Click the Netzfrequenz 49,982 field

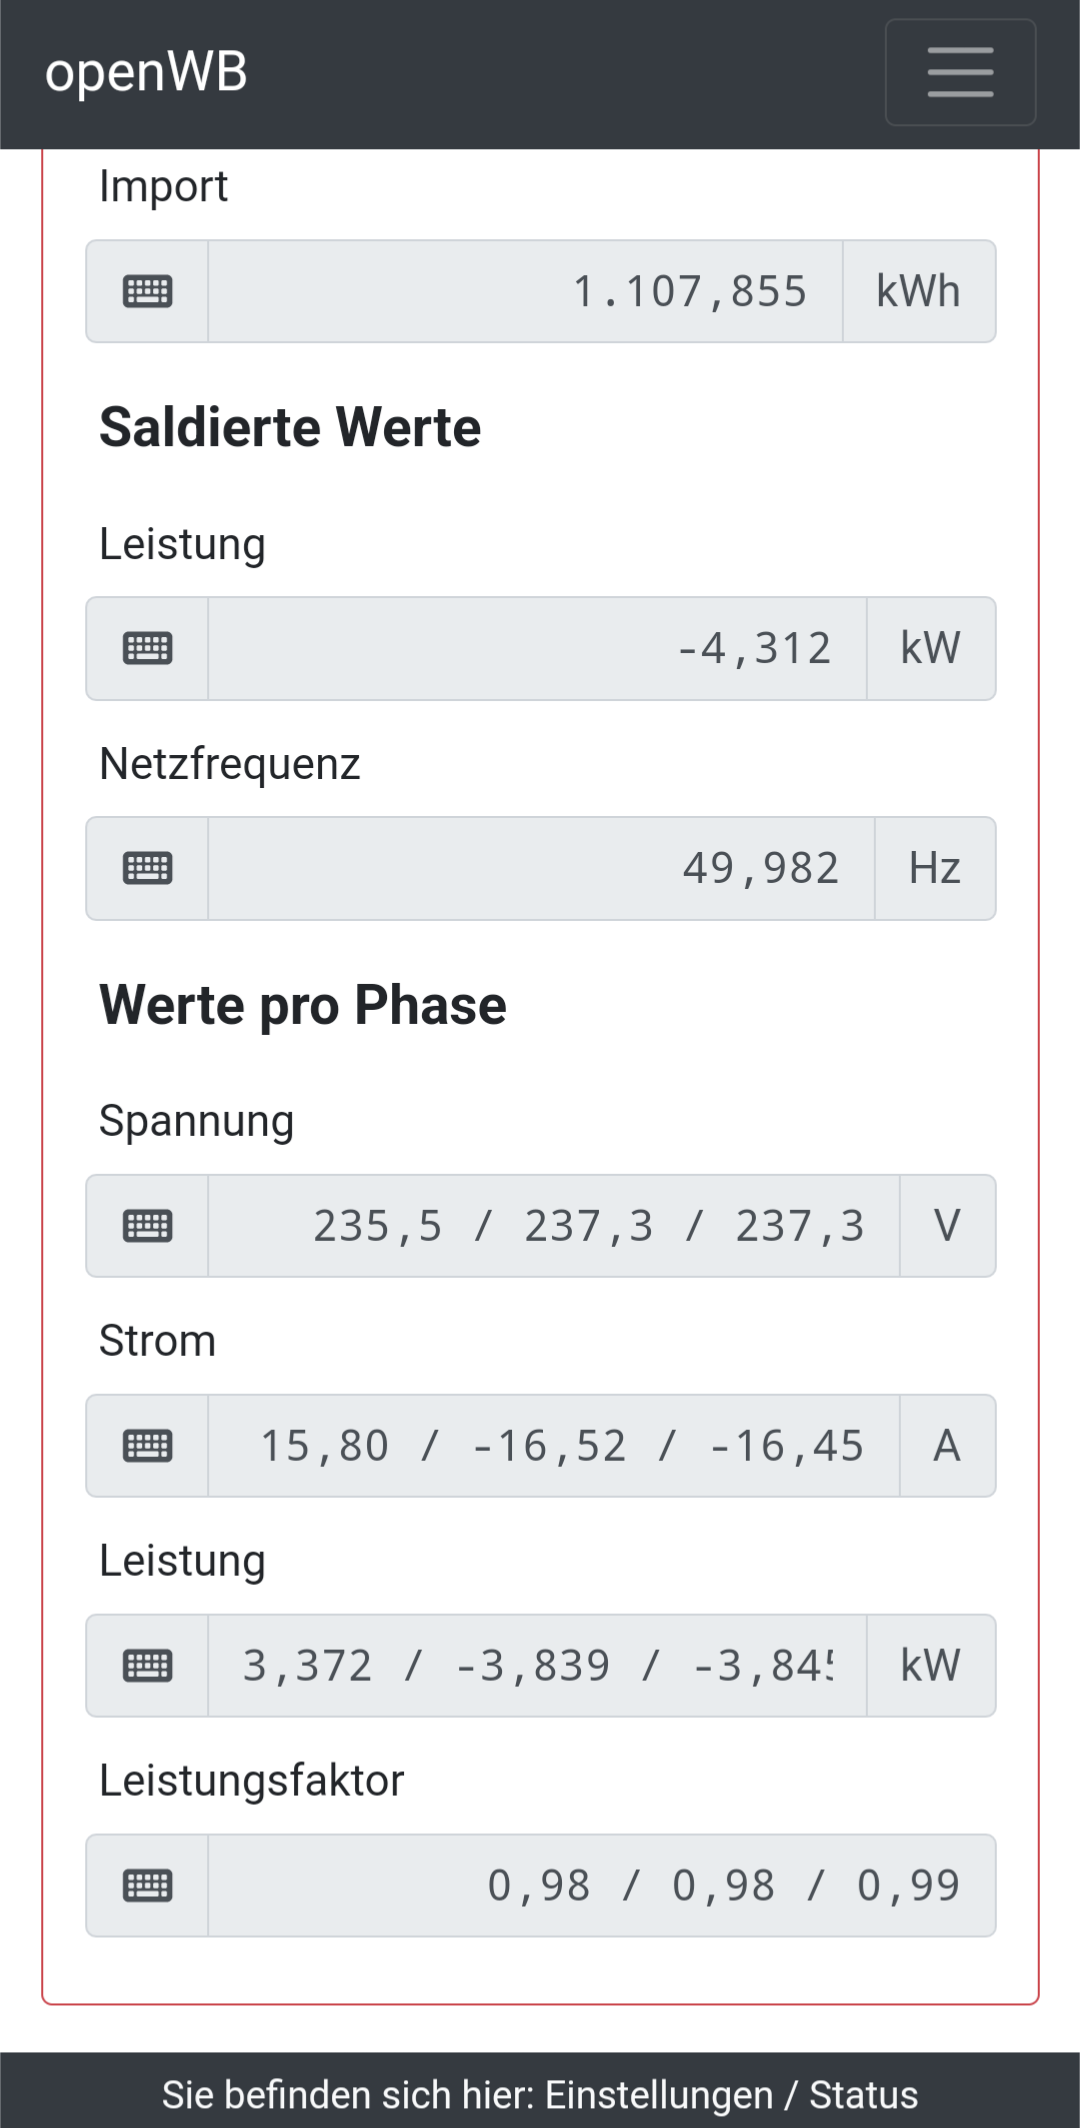(541, 868)
